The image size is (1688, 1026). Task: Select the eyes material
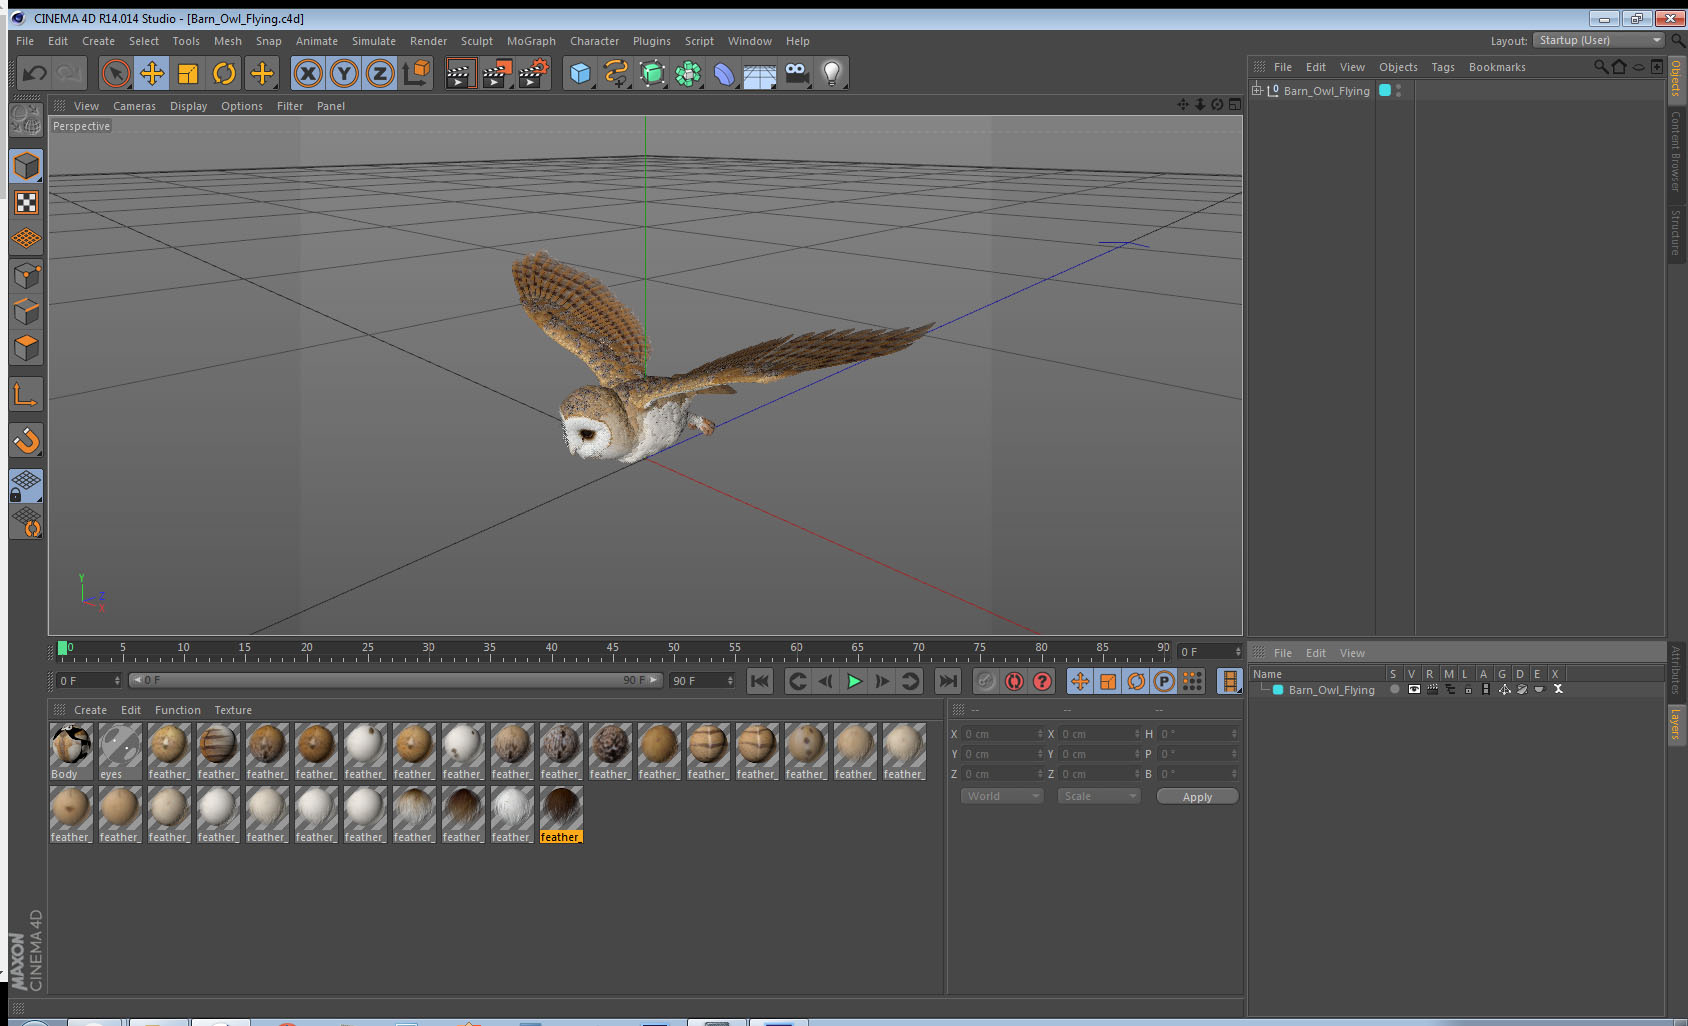pyautogui.click(x=120, y=752)
